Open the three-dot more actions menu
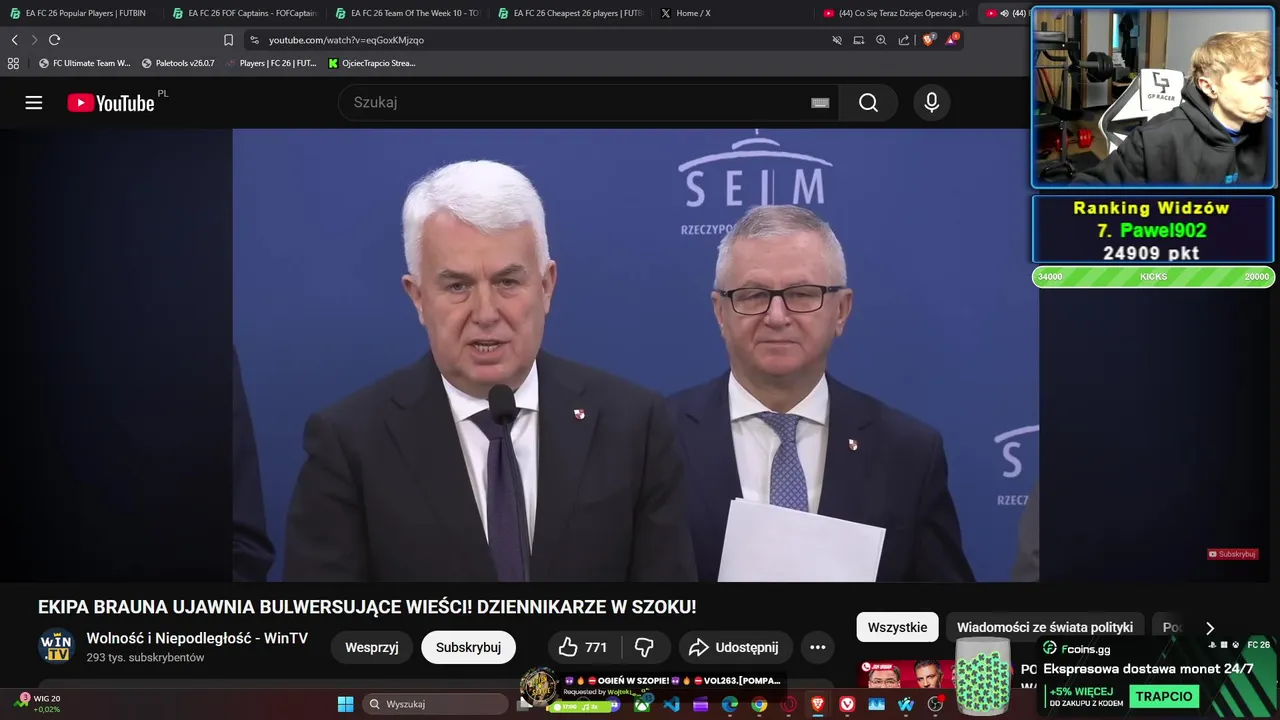The image size is (1280, 720). click(817, 647)
